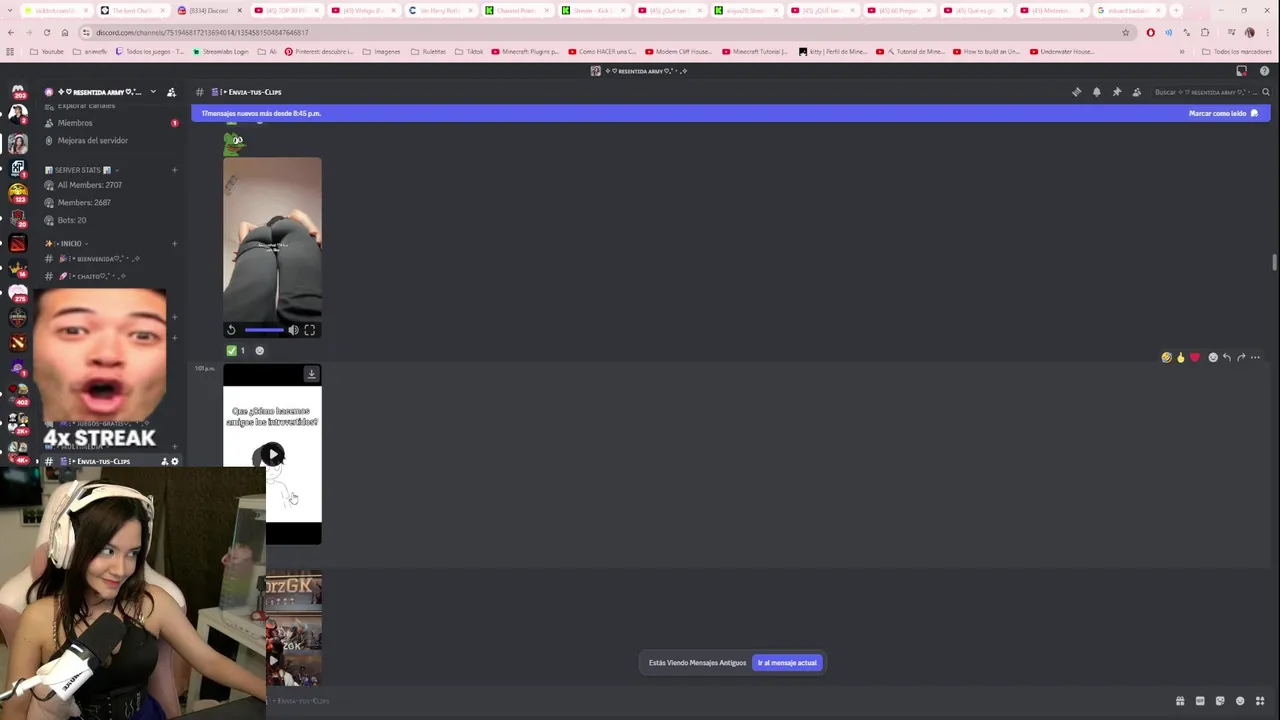Bookmark this page star icon
The image size is (1280, 720).
click(x=1126, y=32)
